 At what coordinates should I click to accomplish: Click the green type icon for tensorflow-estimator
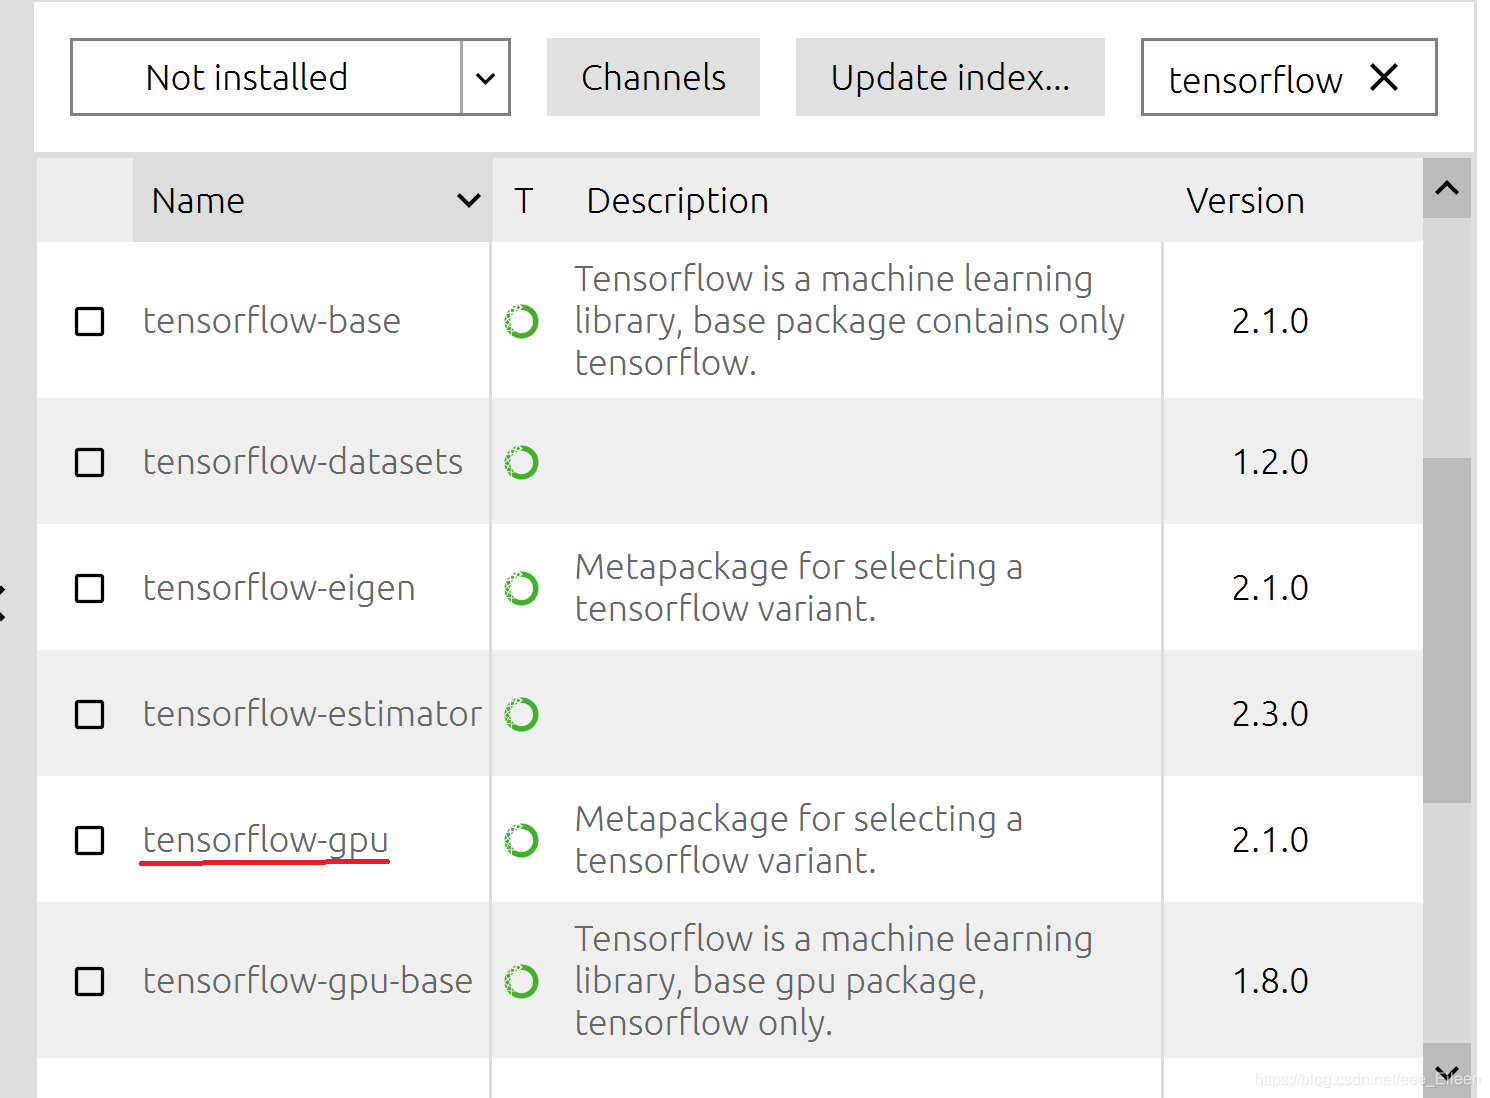[x=521, y=714]
